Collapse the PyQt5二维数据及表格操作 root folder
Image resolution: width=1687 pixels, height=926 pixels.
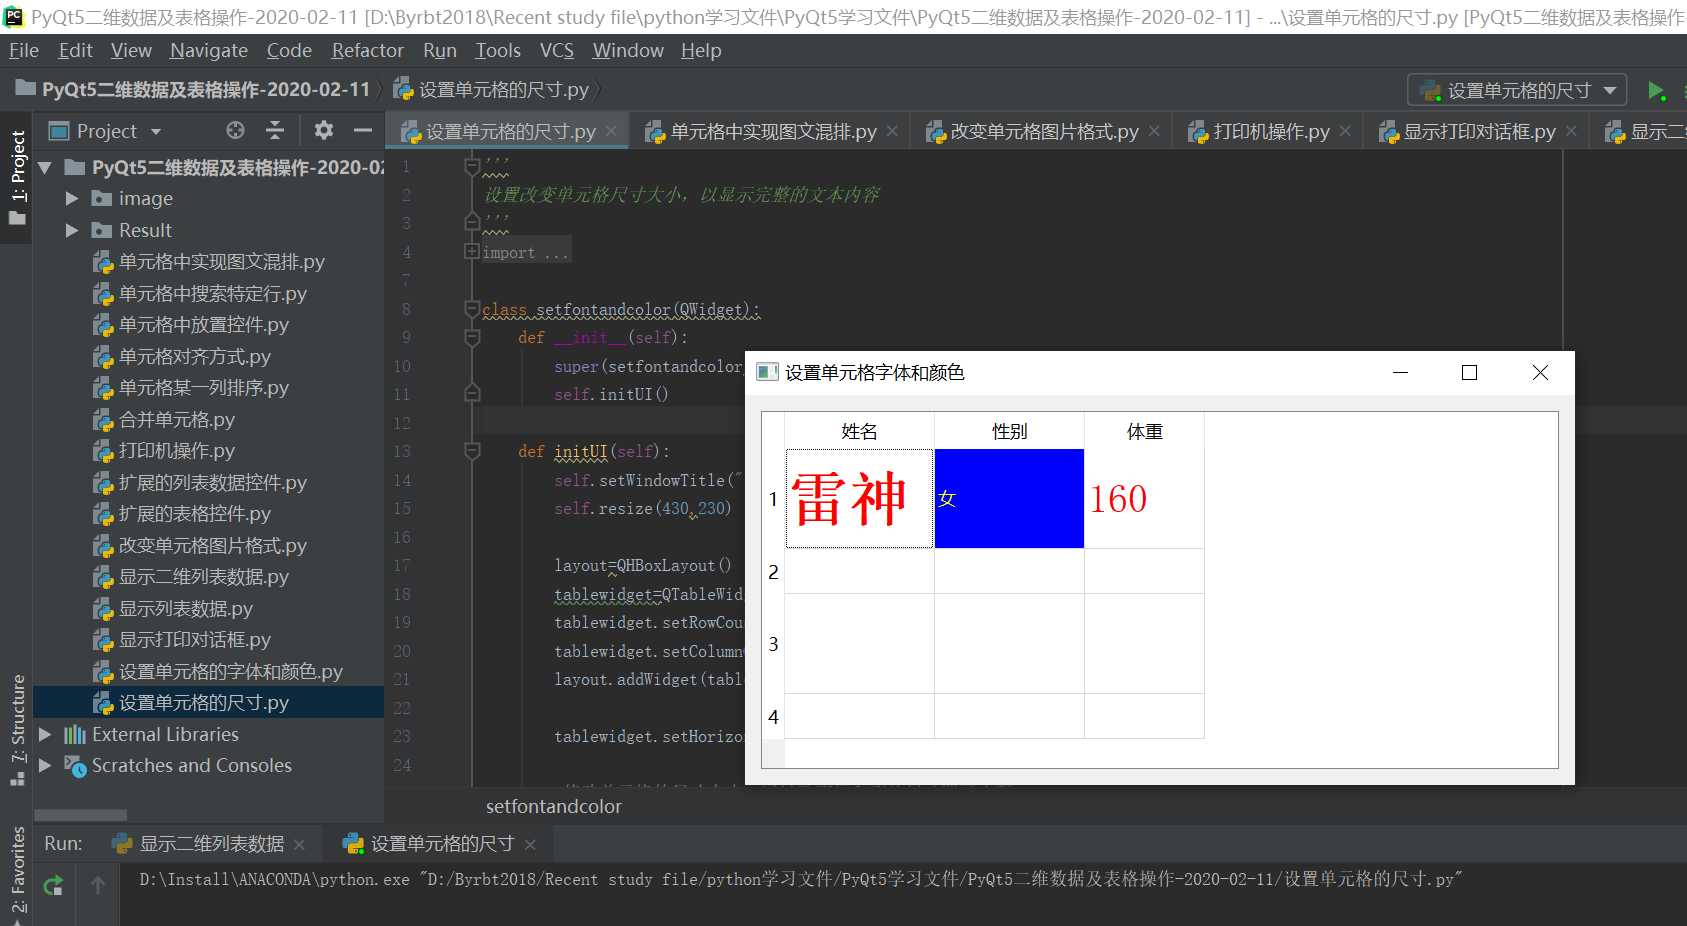pyautogui.click(x=45, y=168)
